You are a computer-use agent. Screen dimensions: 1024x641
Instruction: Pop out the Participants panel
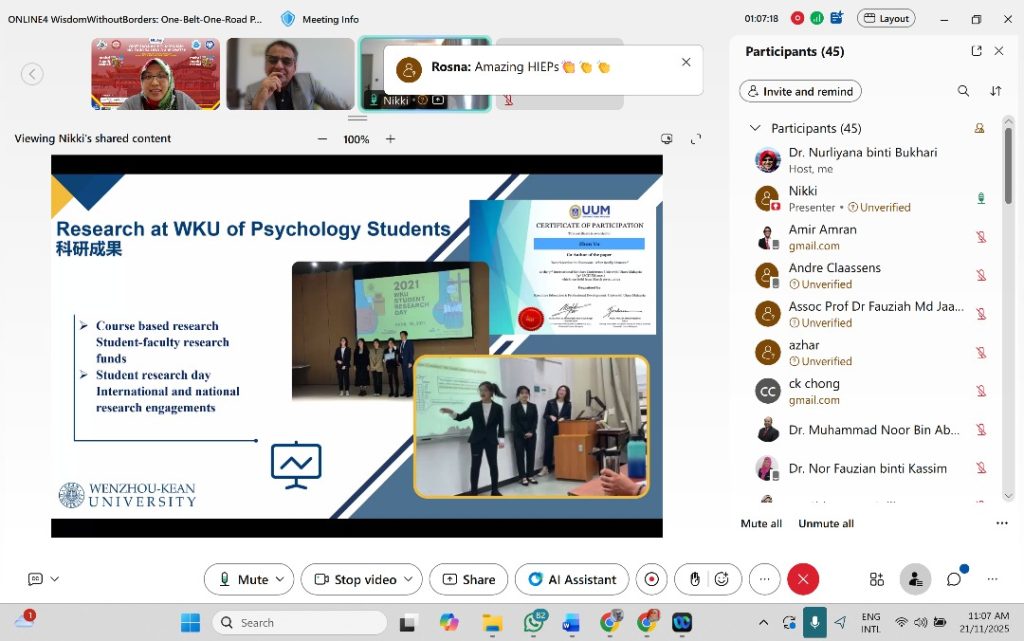(x=976, y=51)
